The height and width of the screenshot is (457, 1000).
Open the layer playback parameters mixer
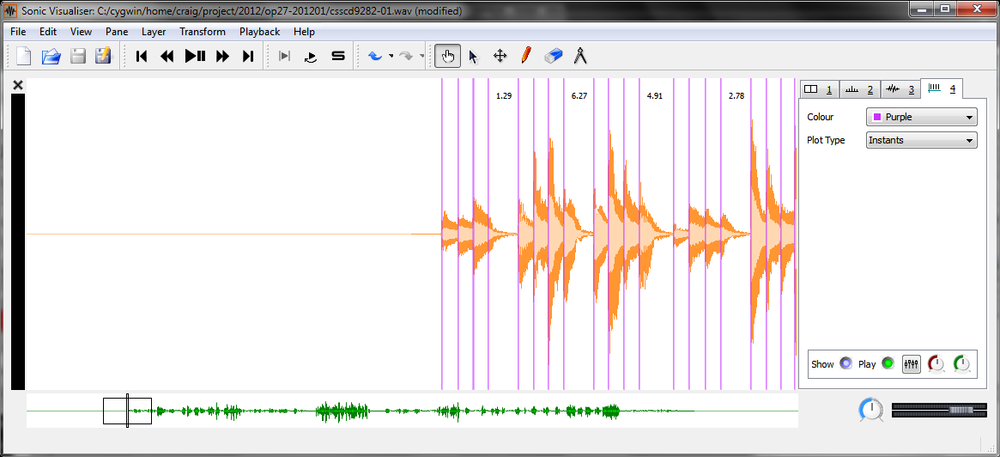[x=911, y=364]
